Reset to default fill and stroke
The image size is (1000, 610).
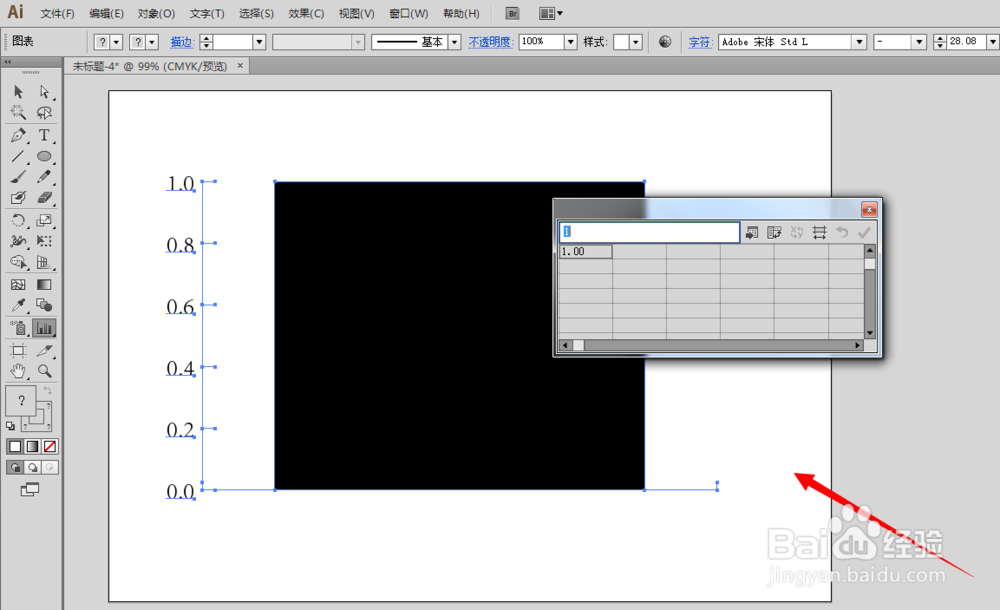point(10,426)
